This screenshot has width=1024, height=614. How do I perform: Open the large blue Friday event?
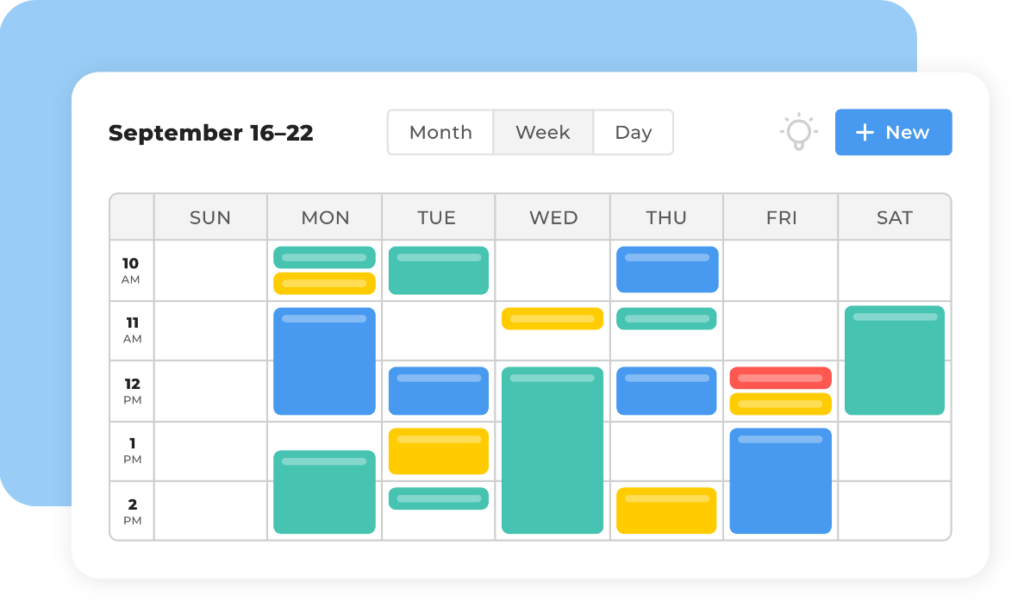pyautogui.click(x=780, y=481)
